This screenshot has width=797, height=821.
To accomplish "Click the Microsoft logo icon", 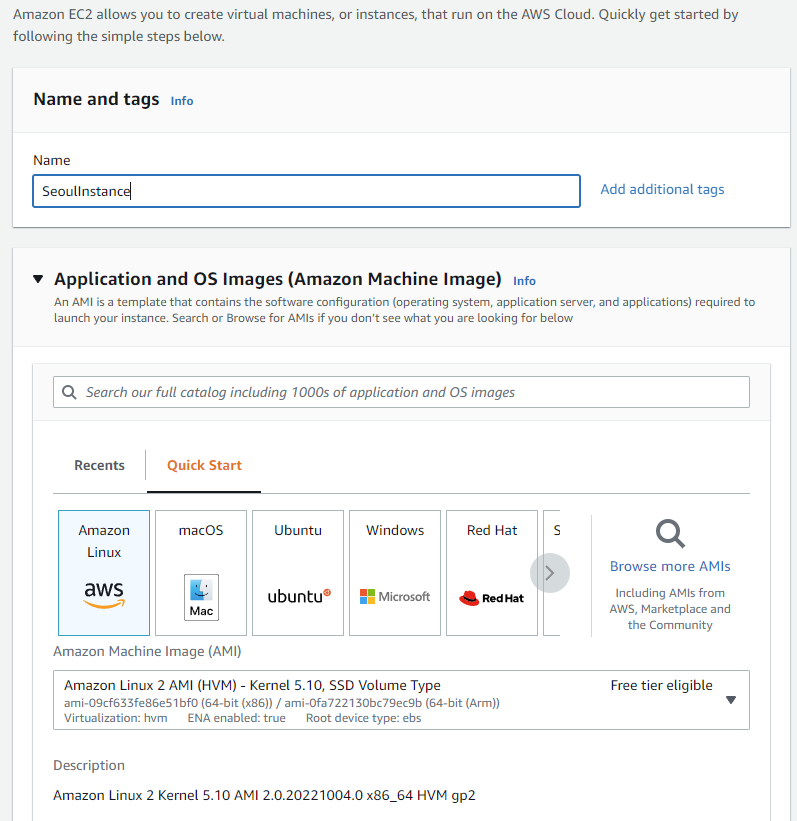I will (x=395, y=596).
